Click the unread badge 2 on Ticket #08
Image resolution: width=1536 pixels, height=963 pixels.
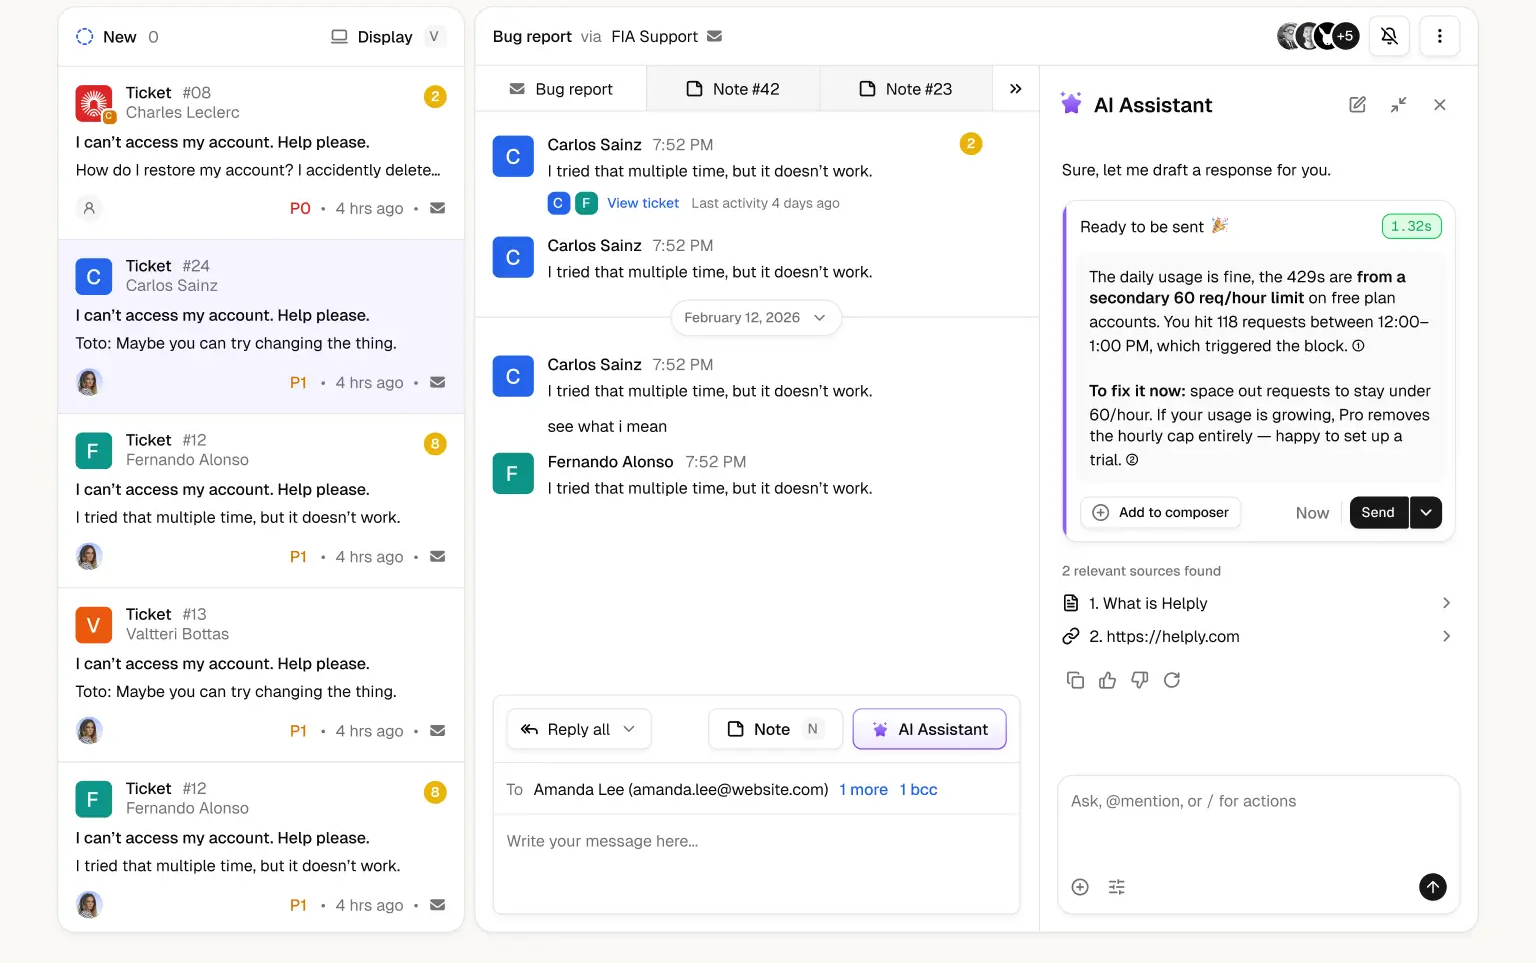(434, 96)
